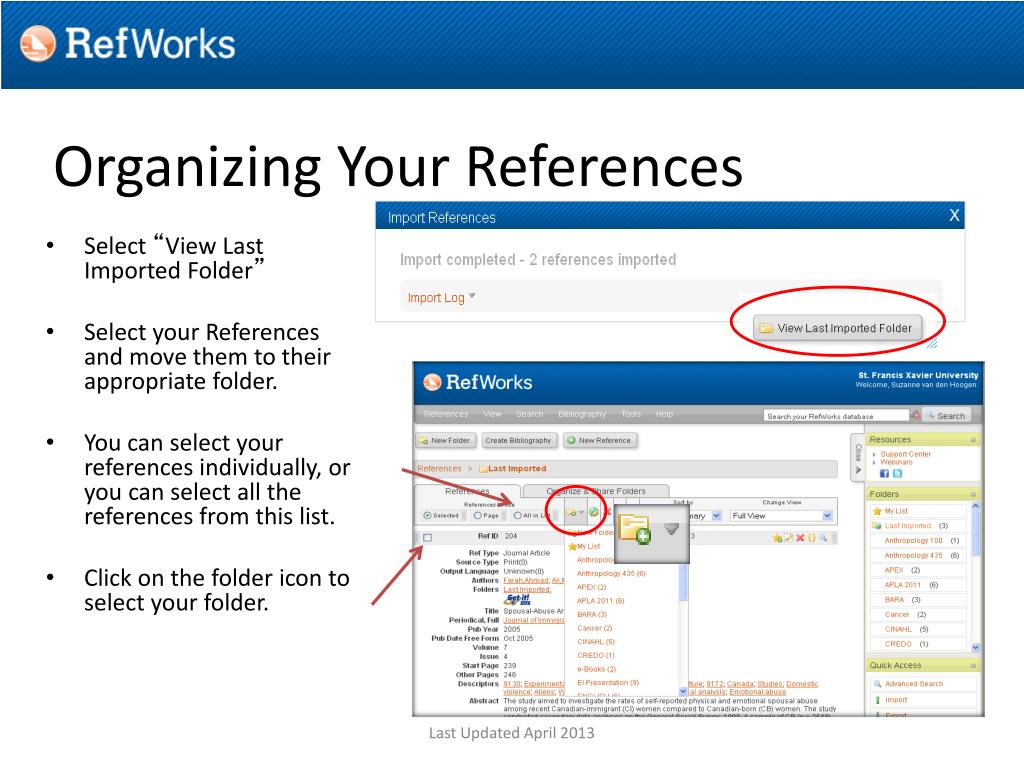The image size is (1024, 768).
Task: Click the Quick Access panel collapse icon
Action: coord(972,665)
